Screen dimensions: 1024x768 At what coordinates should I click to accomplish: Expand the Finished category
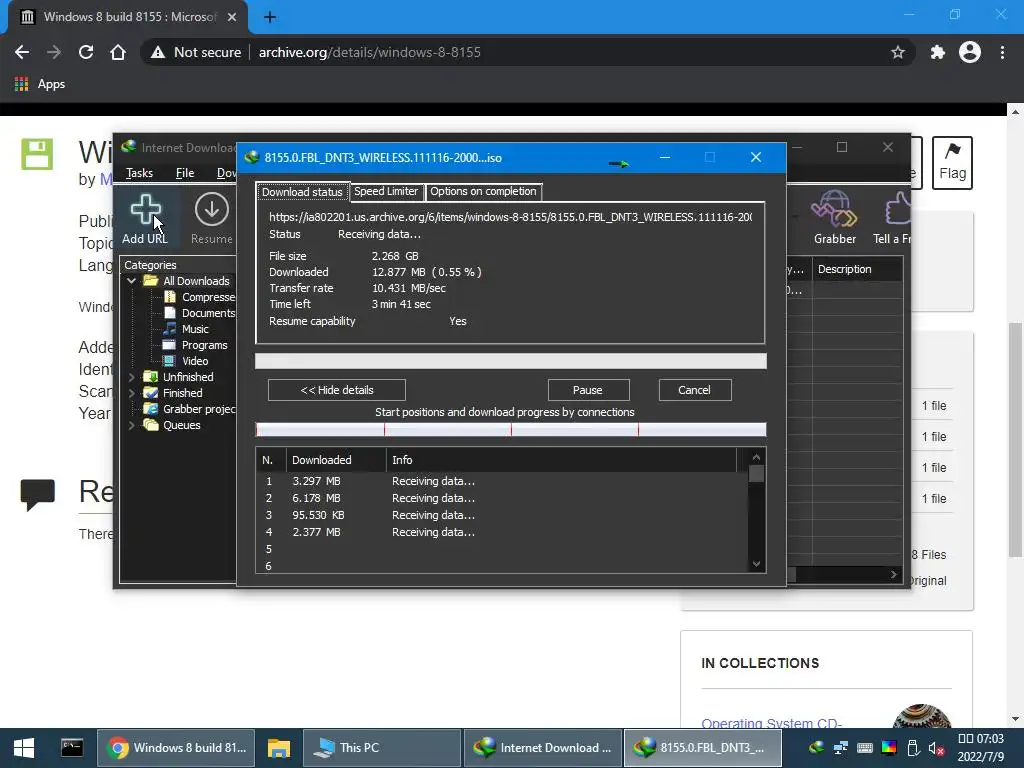point(131,393)
